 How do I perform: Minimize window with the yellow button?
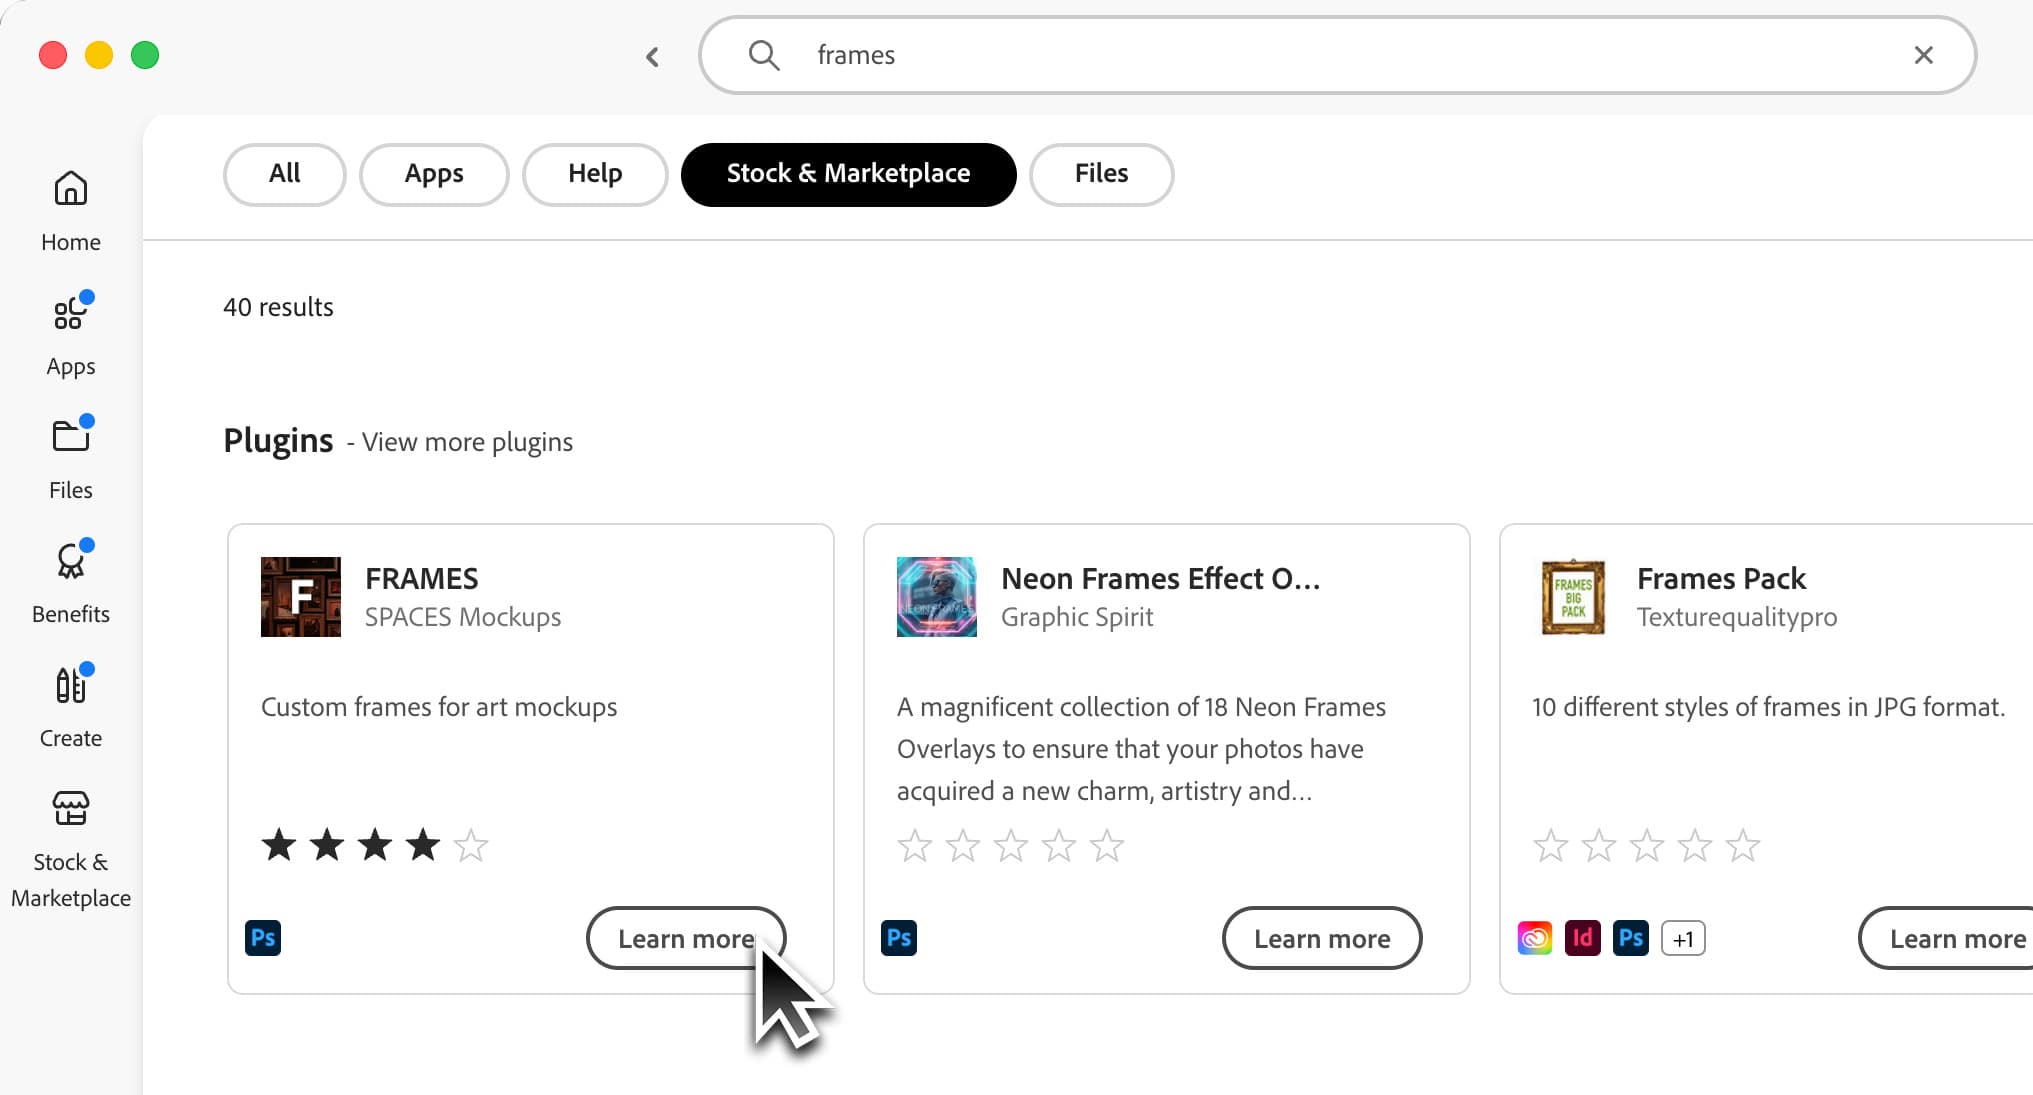coord(99,55)
